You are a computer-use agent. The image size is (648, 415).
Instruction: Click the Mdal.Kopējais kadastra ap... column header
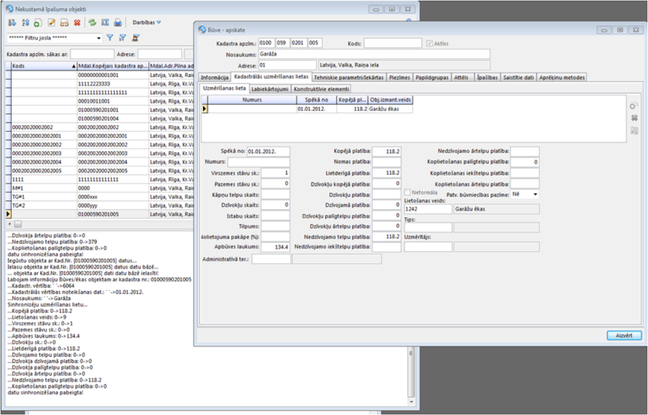coord(113,66)
